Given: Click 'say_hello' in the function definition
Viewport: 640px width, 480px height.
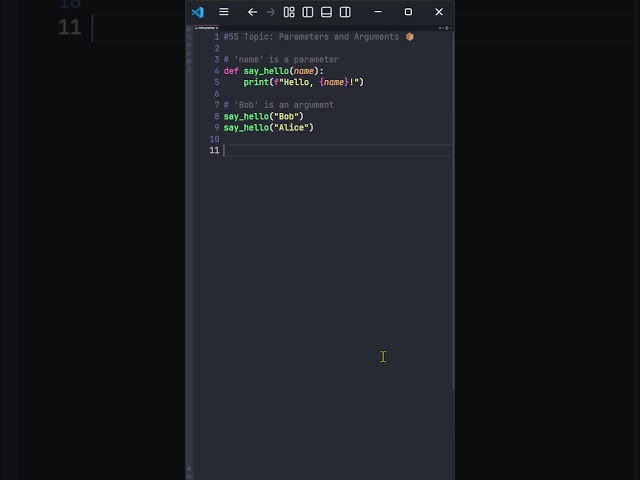Looking at the screenshot, I should (x=266, y=71).
